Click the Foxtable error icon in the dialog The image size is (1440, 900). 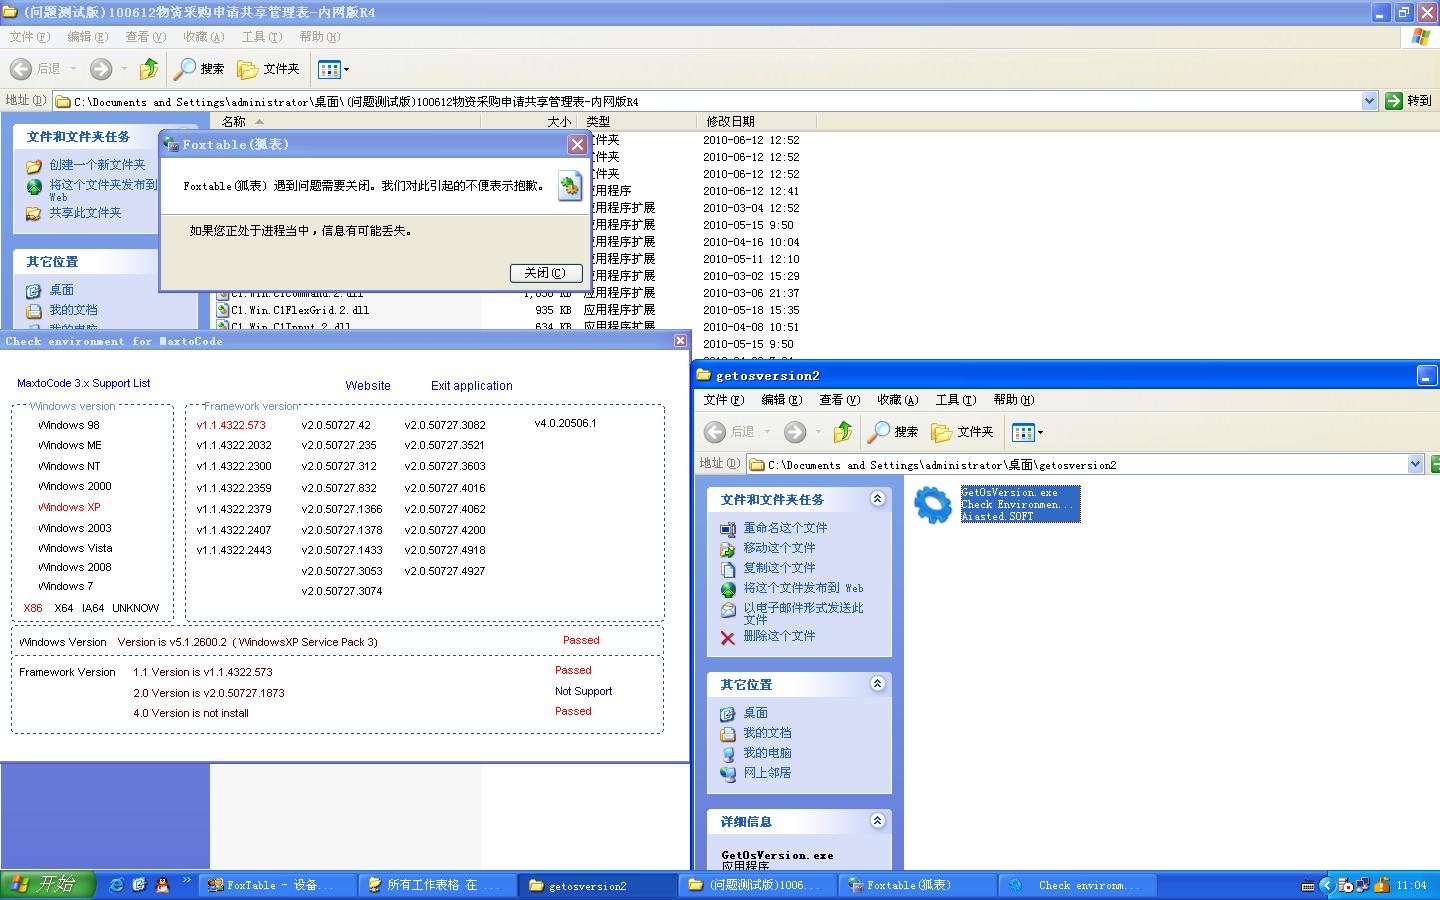coord(570,186)
